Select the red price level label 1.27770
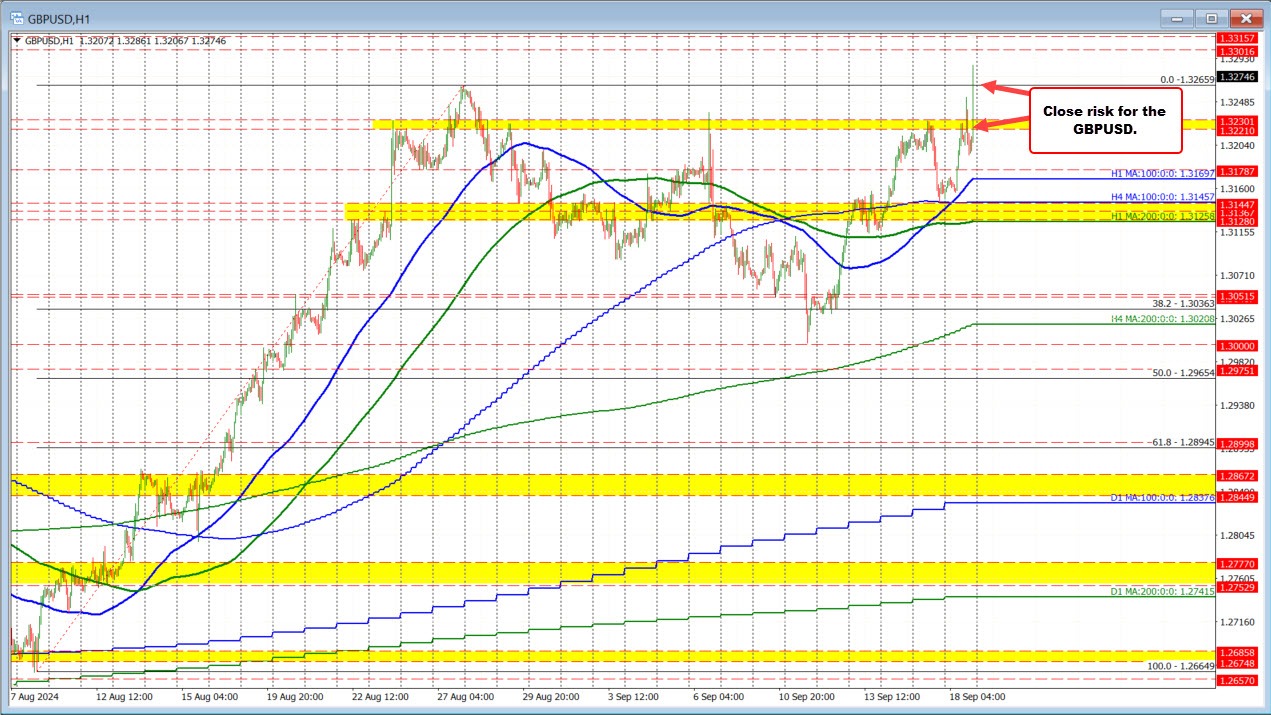Screen dimensions: 1271x715 coord(1236,564)
